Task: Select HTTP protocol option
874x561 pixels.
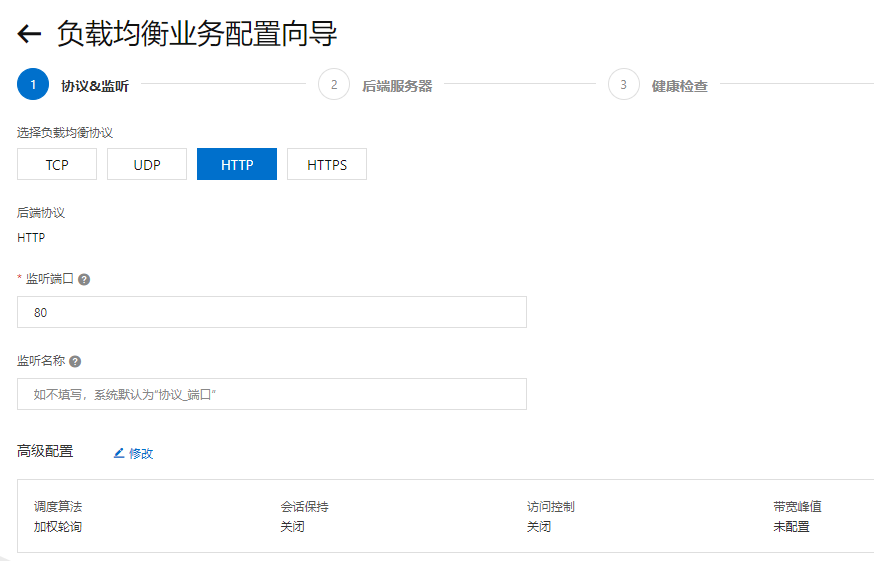Action: point(237,164)
